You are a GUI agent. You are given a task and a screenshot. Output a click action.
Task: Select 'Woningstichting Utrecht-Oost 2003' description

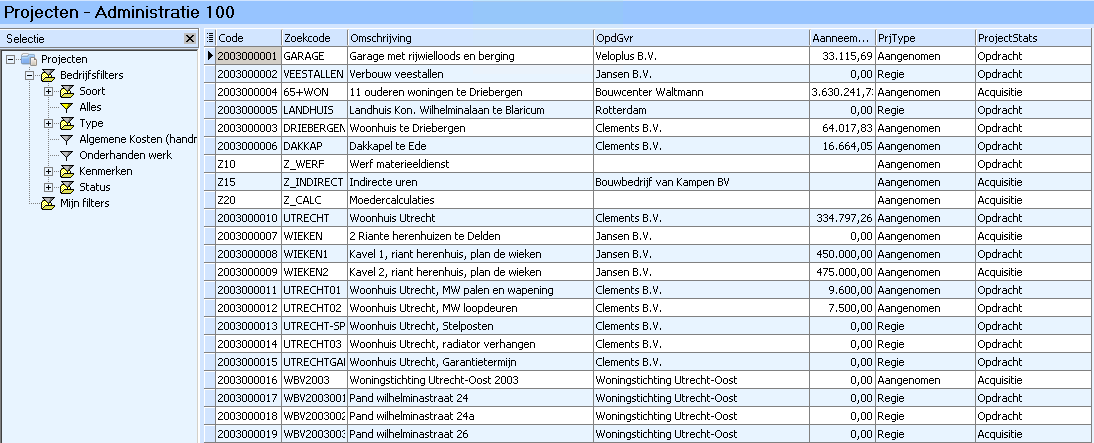tap(470, 380)
